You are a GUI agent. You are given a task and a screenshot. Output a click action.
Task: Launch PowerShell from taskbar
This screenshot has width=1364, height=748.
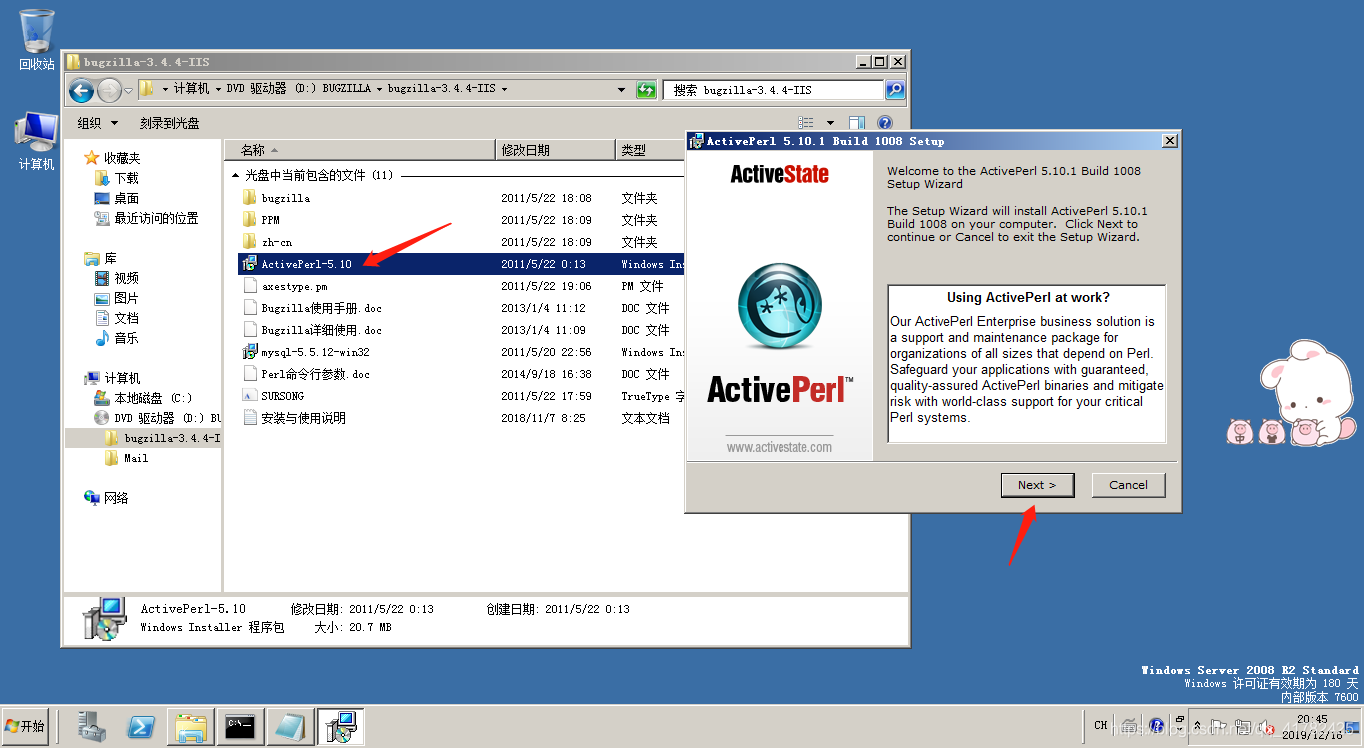coord(140,727)
